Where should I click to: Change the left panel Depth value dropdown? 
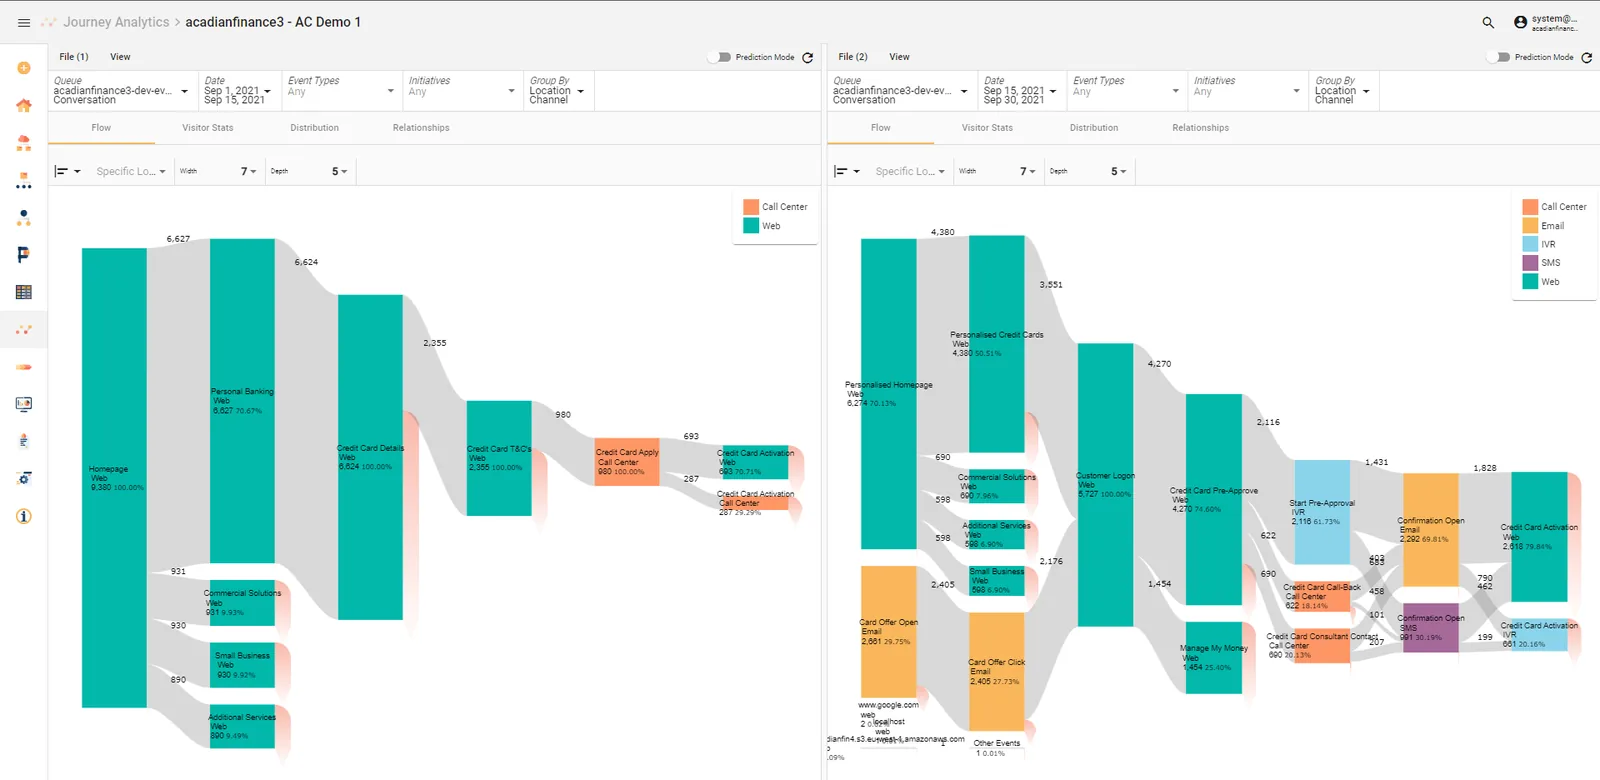[340, 172]
